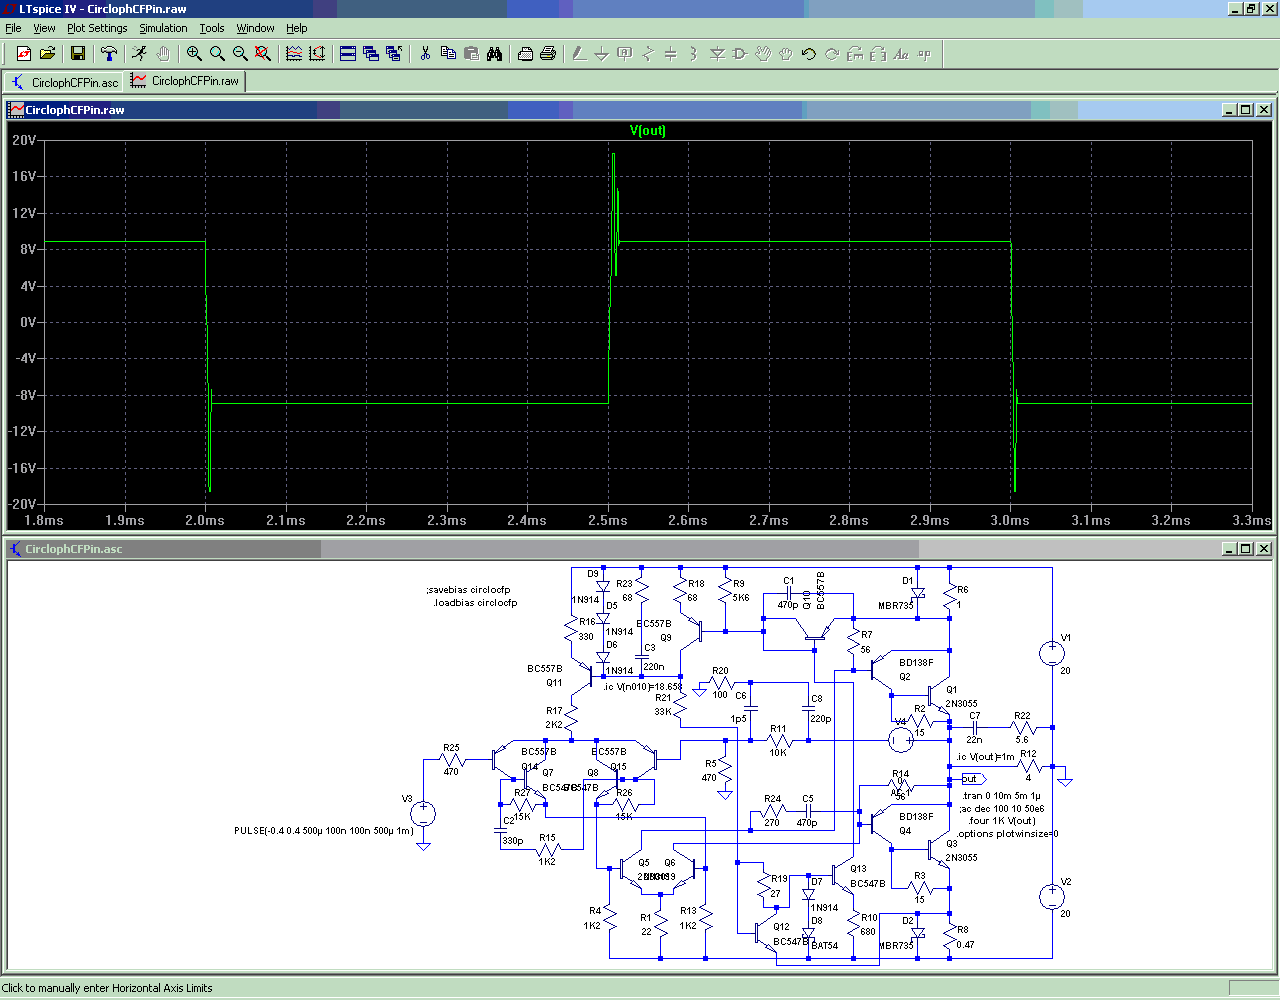Open Control Panel via hammer icon

pyautogui.click(x=109, y=54)
